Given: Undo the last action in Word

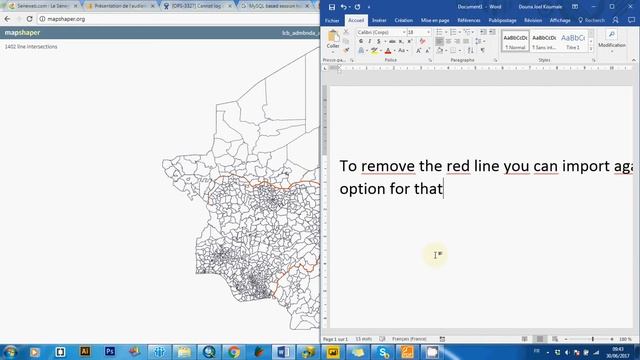Looking at the screenshot, I should 343,7.
